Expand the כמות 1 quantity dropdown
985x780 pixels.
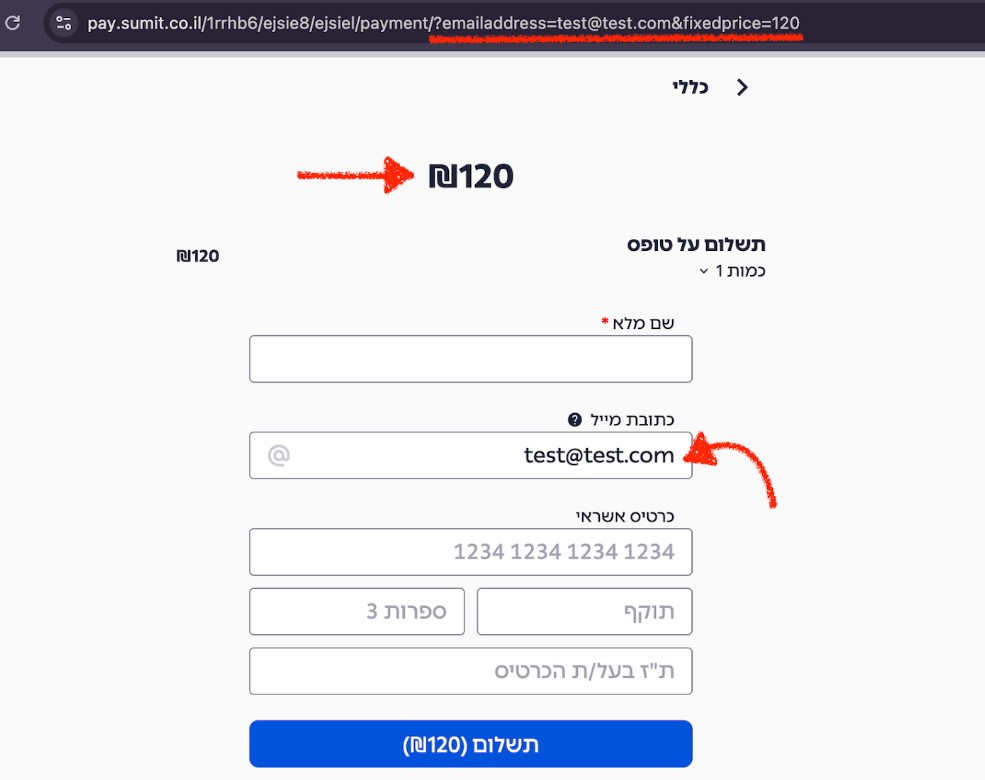point(732,271)
